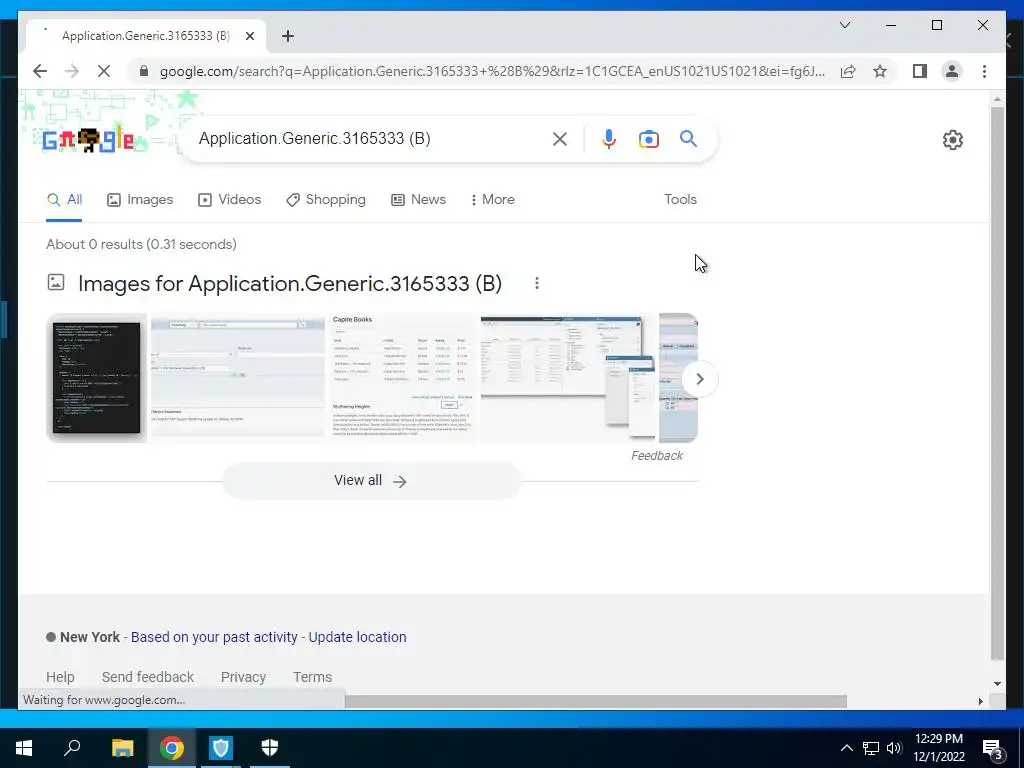Click Update location link

(357, 637)
